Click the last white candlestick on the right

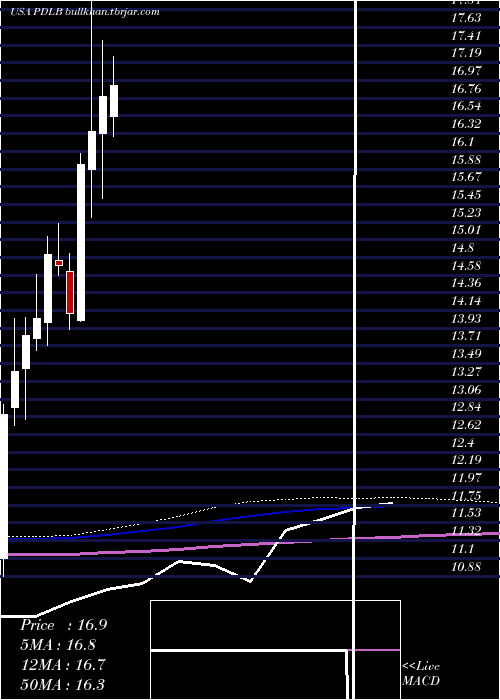coord(114,101)
